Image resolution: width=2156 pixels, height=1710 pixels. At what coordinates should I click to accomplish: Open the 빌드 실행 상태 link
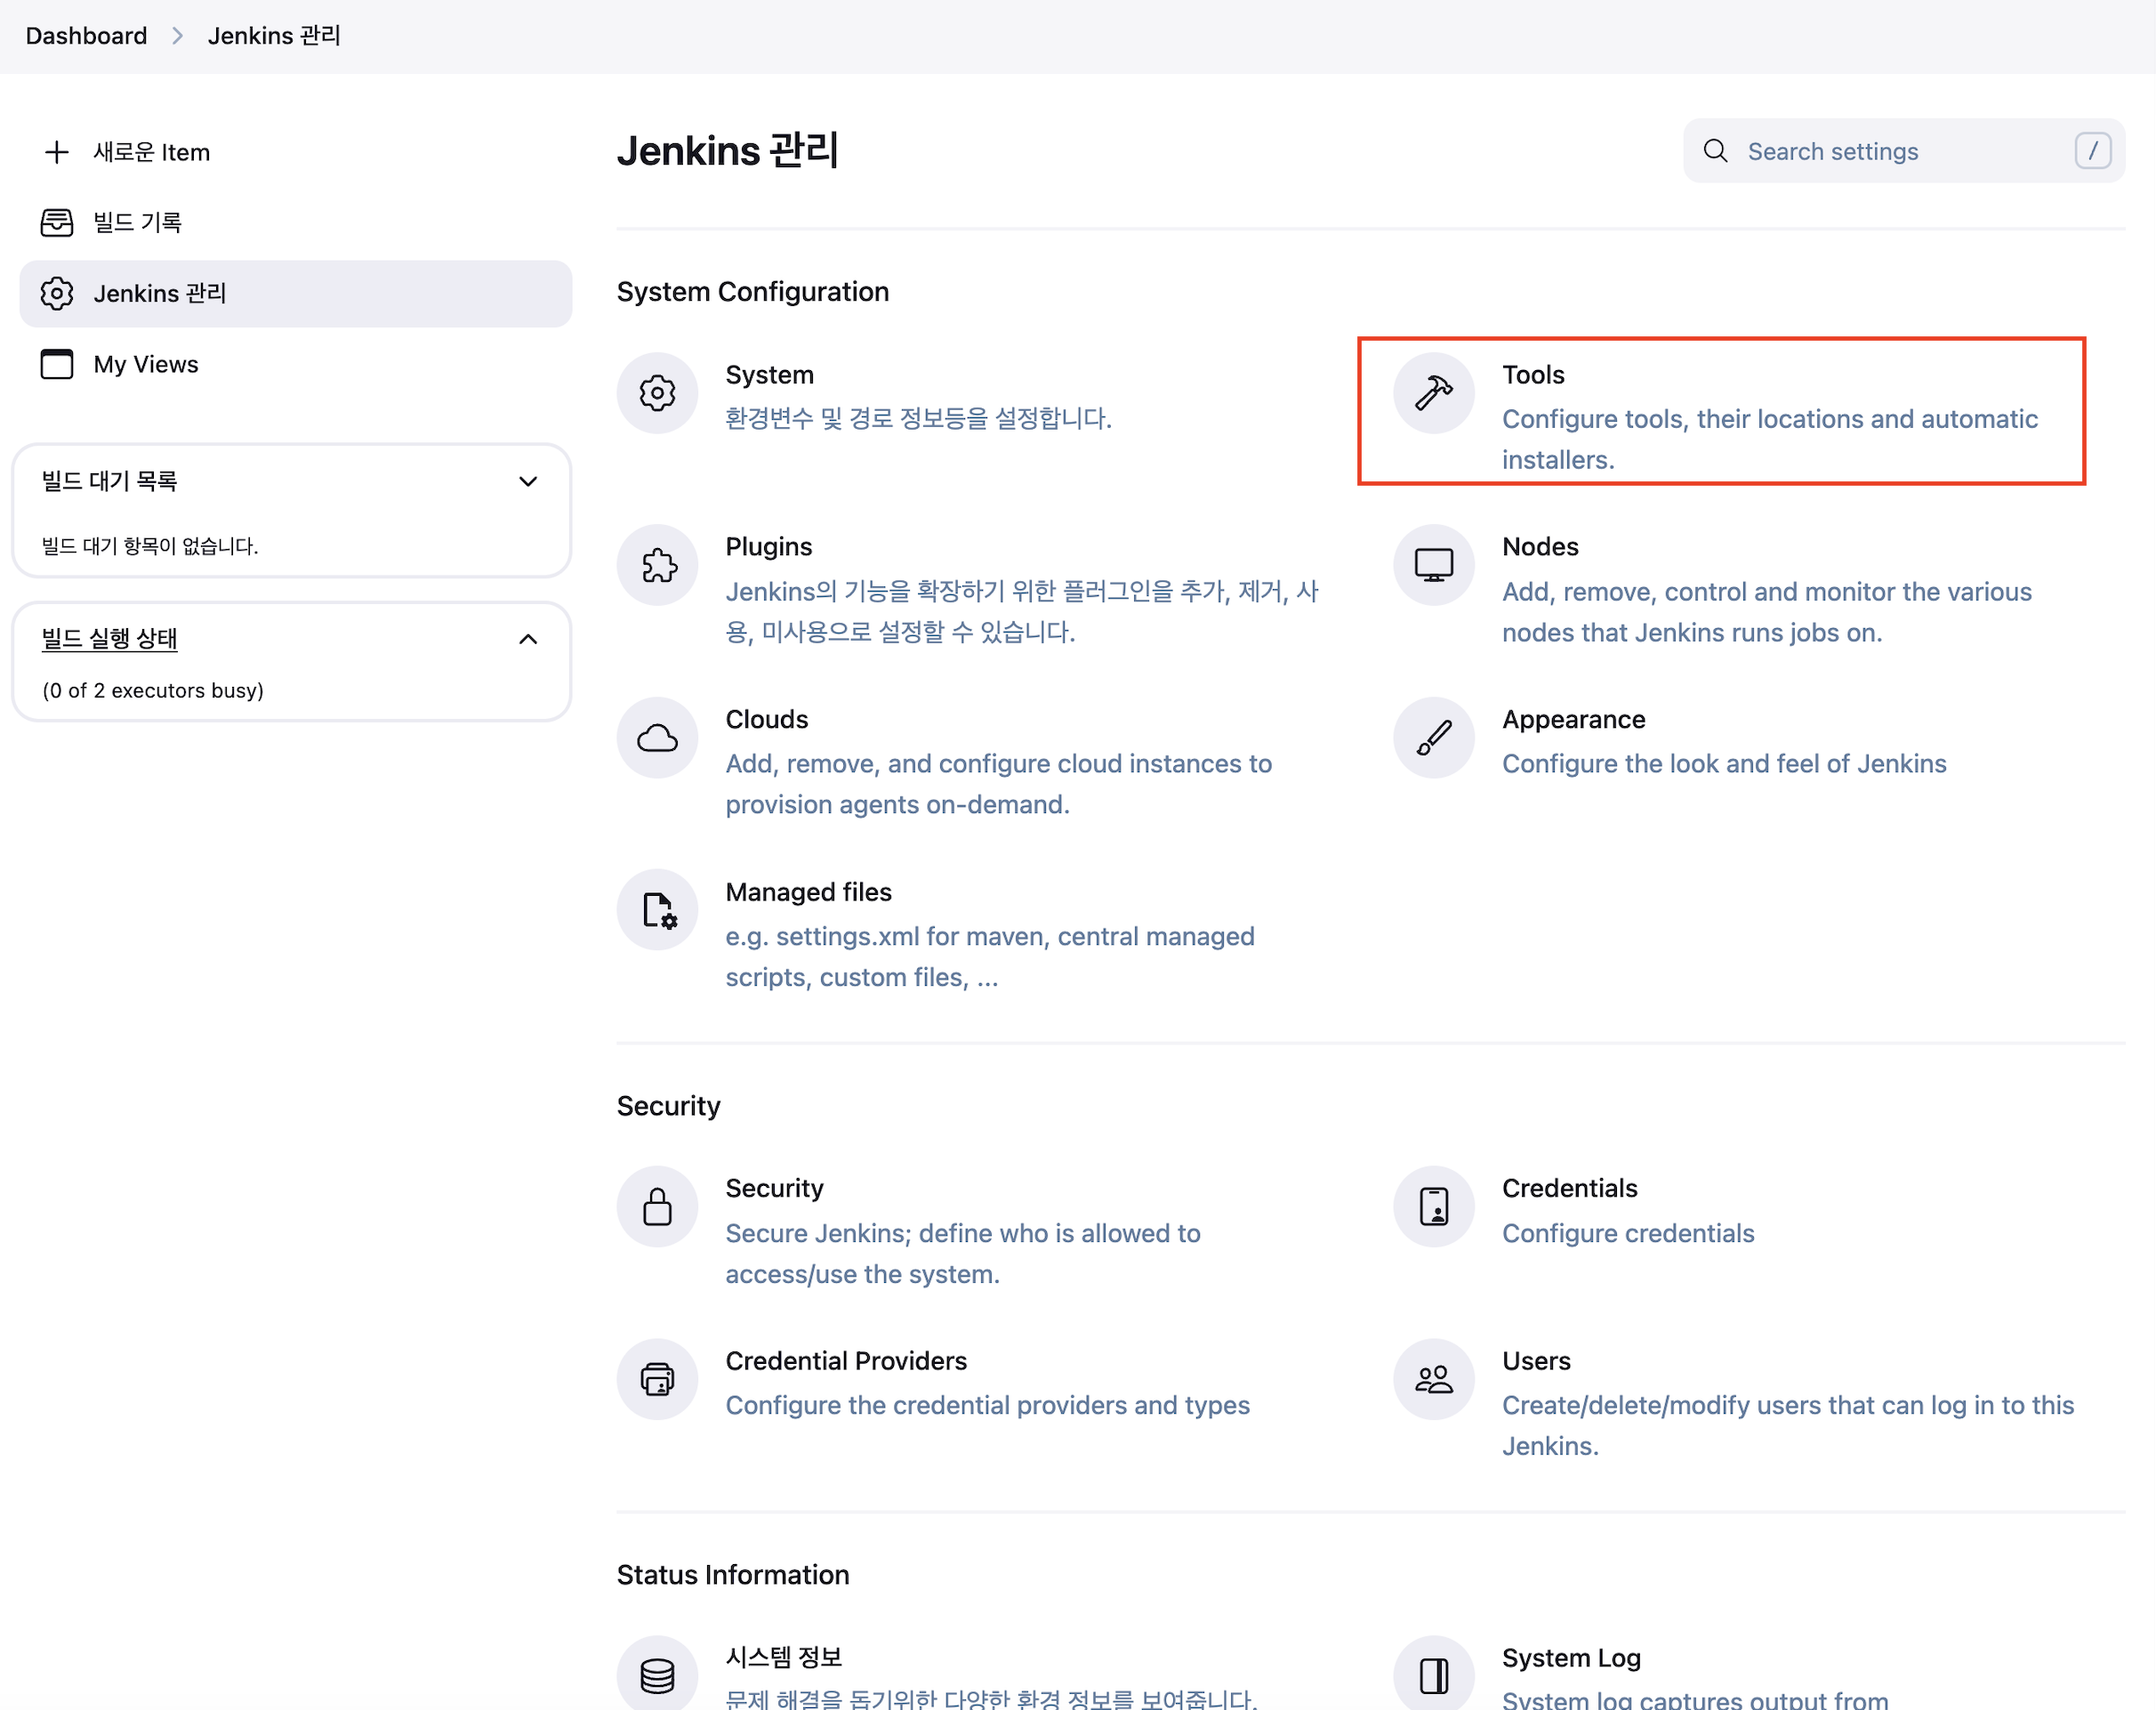pos(110,638)
